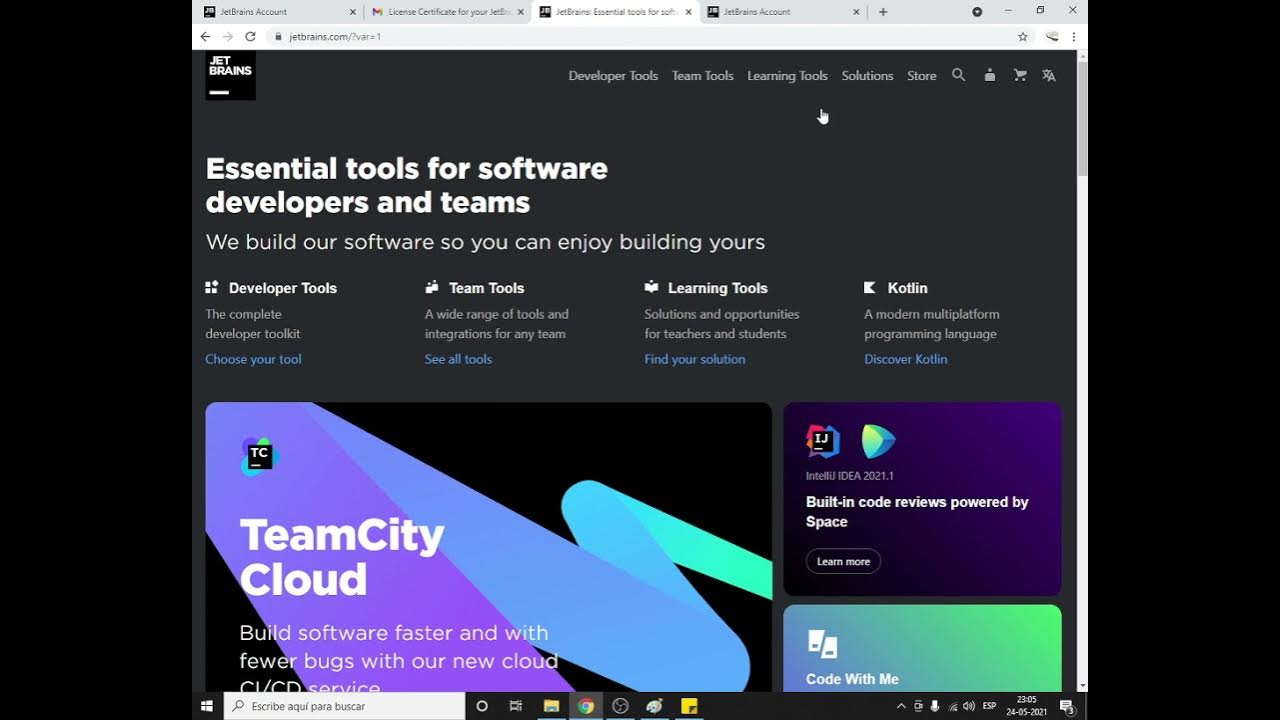Click the Kotlin K logo icon
The height and width of the screenshot is (720, 1280).
coord(870,287)
